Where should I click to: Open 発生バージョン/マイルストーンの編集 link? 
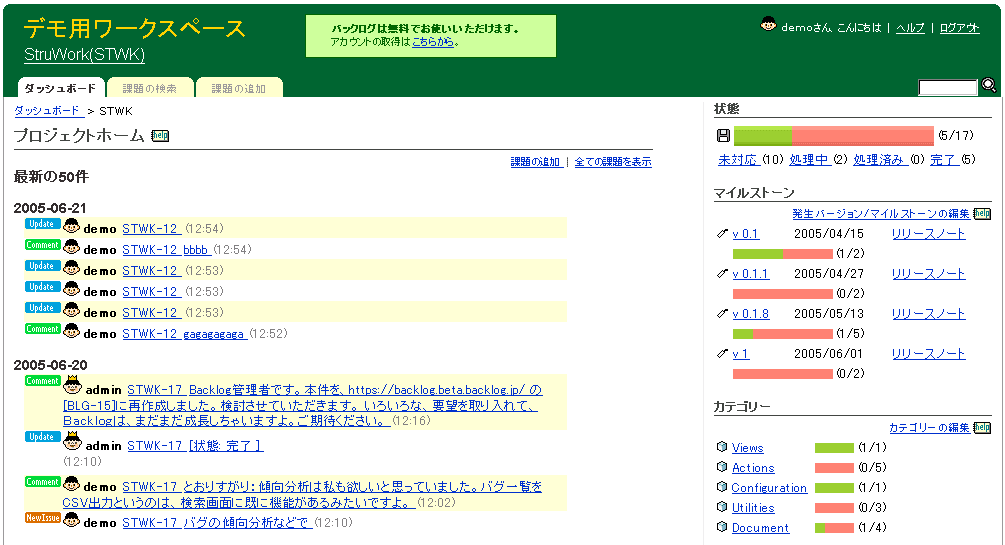click(x=881, y=214)
